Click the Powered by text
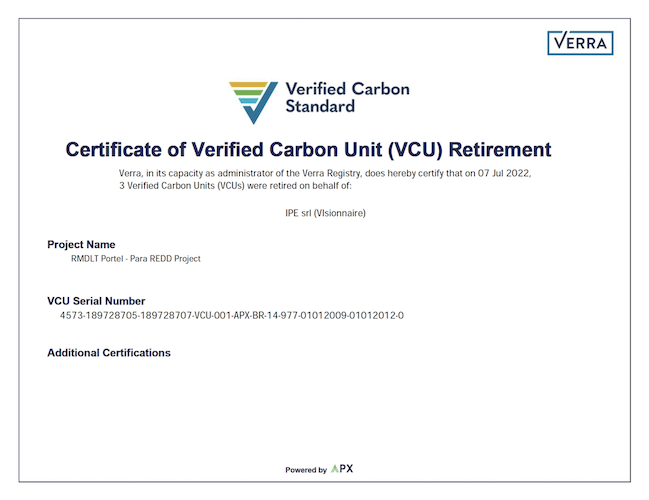This screenshot has width=649, height=500. click(x=306, y=470)
